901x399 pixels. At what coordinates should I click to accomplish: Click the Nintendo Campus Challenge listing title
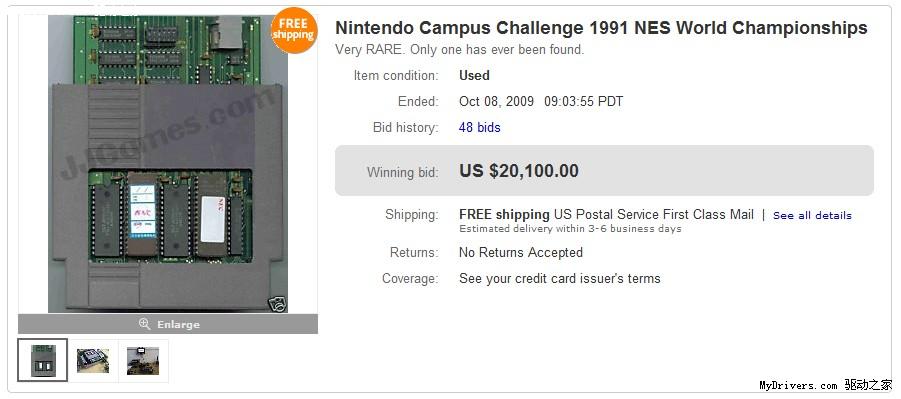pyautogui.click(x=601, y=28)
